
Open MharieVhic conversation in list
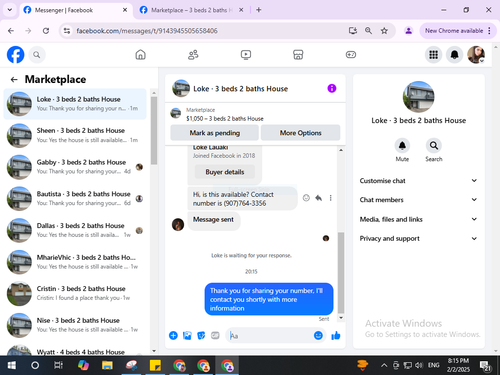click(75, 262)
